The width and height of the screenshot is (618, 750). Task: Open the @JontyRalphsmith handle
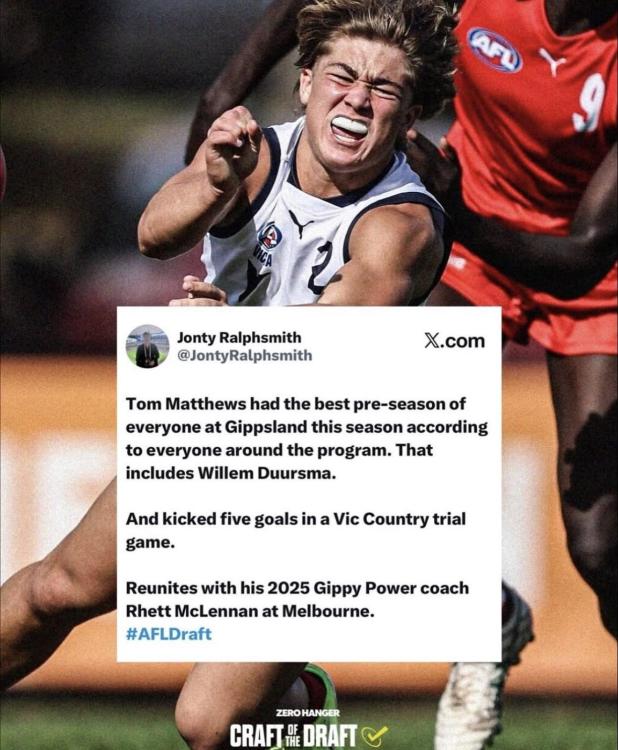pos(244,355)
